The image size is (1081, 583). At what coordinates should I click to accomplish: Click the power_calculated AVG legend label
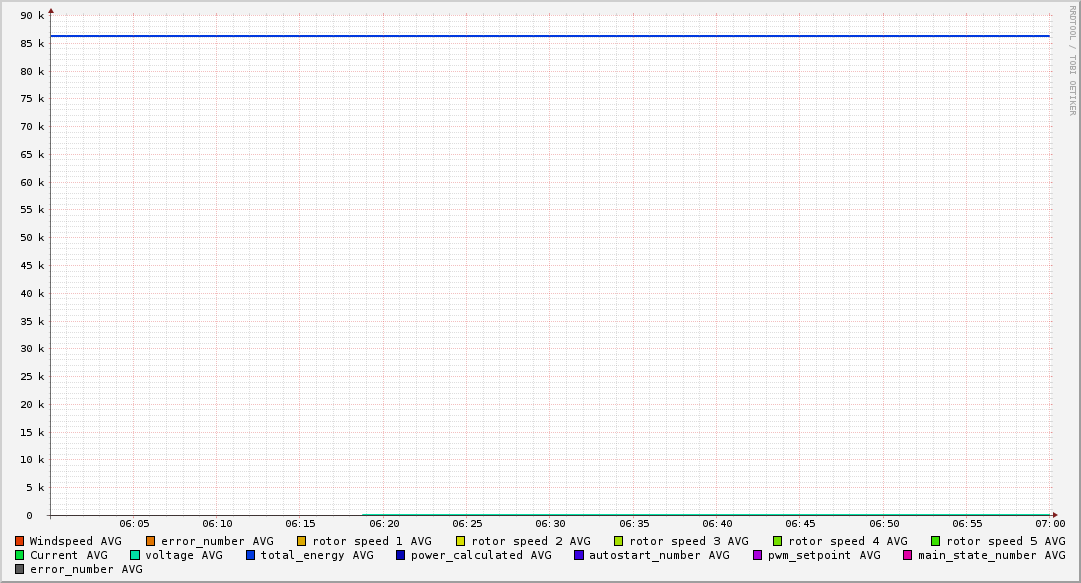(480, 555)
